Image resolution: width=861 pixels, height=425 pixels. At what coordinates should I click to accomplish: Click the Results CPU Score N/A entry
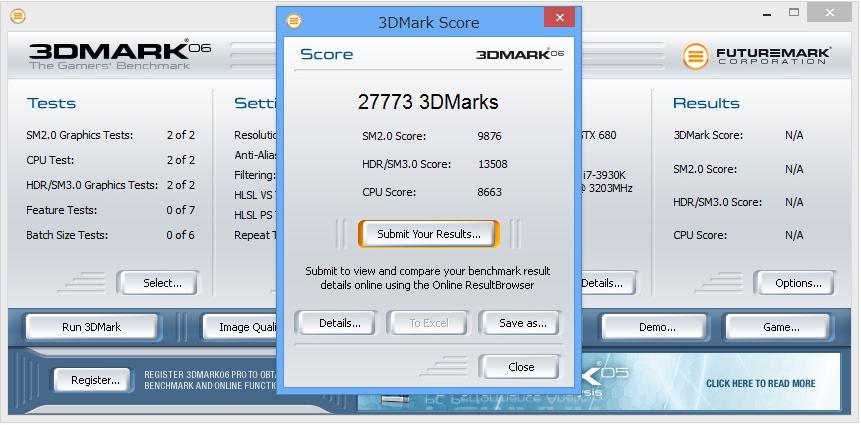pos(739,235)
